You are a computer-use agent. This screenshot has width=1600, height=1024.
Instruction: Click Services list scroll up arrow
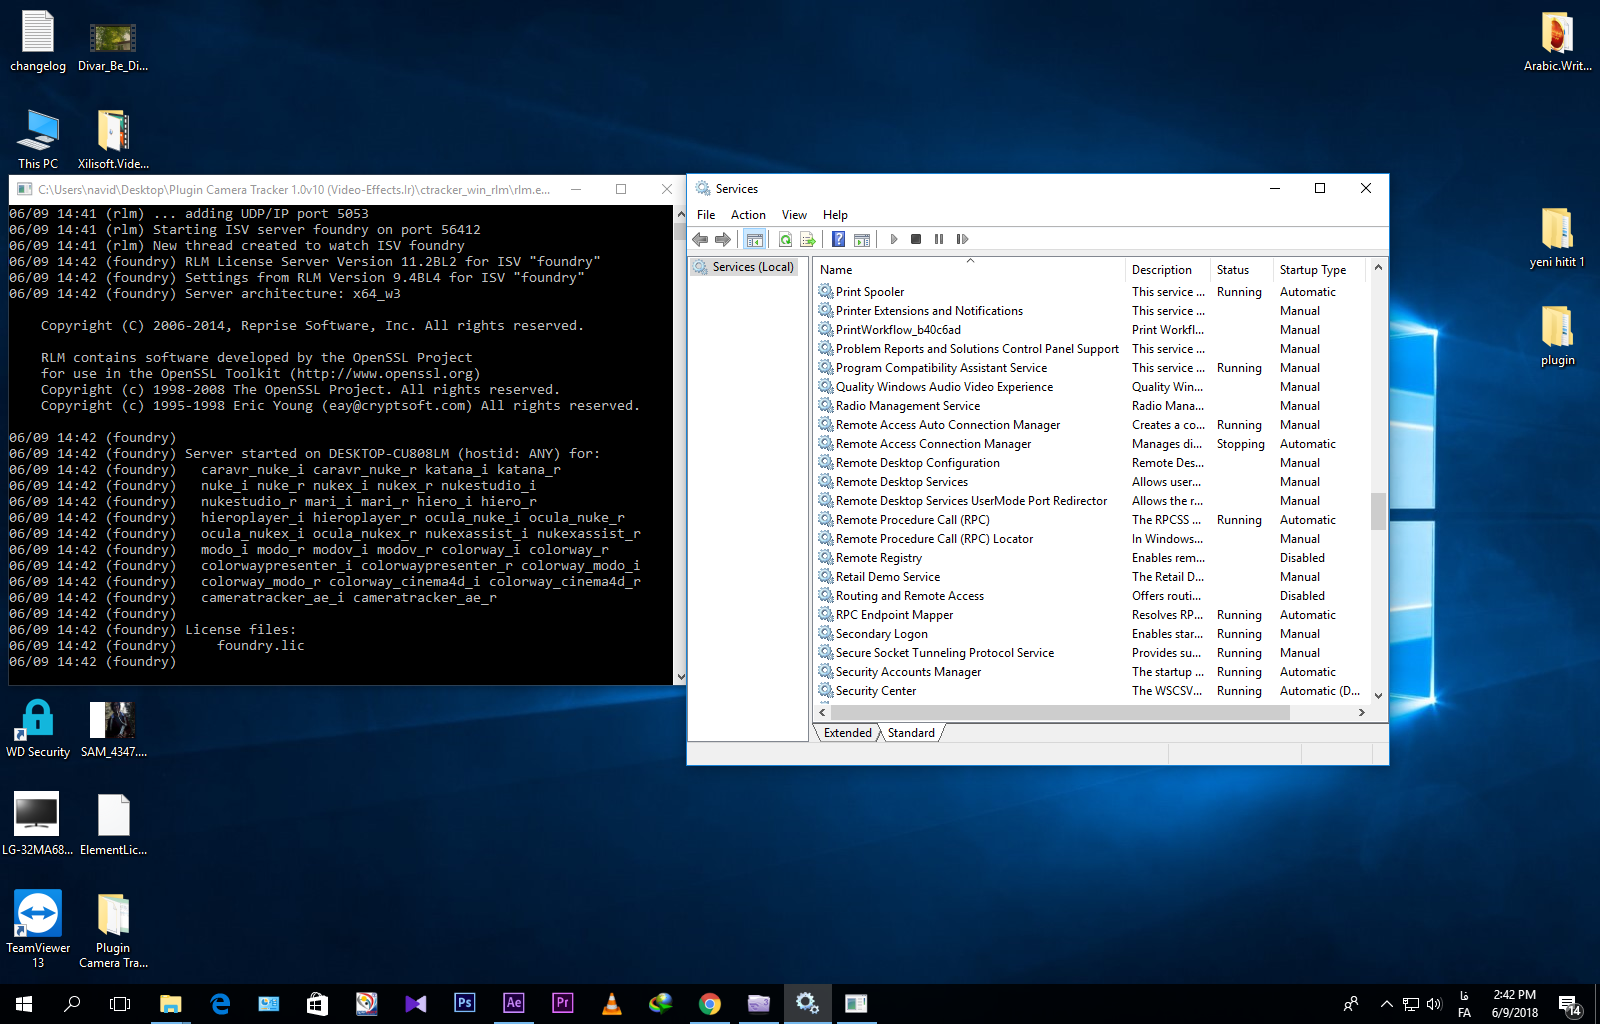click(x=1378, y=268)
